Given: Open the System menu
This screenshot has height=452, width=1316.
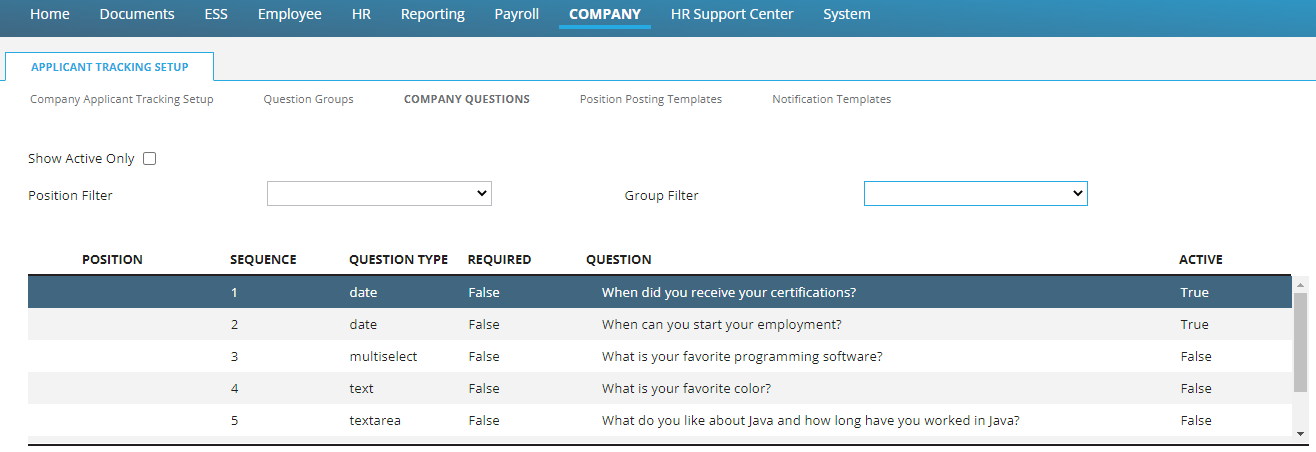Looking at the screenshot, I should (x=847, y=14).
